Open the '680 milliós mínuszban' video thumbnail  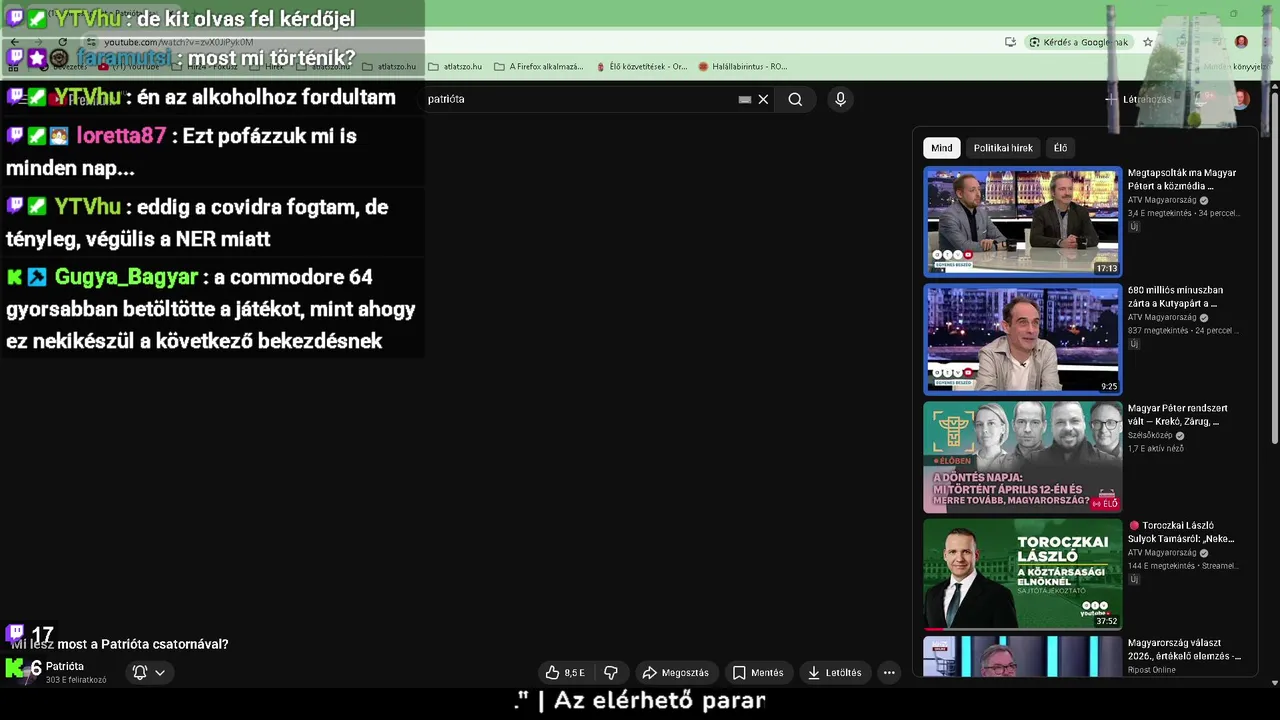pyautogui.click(x=1022, y=339)
